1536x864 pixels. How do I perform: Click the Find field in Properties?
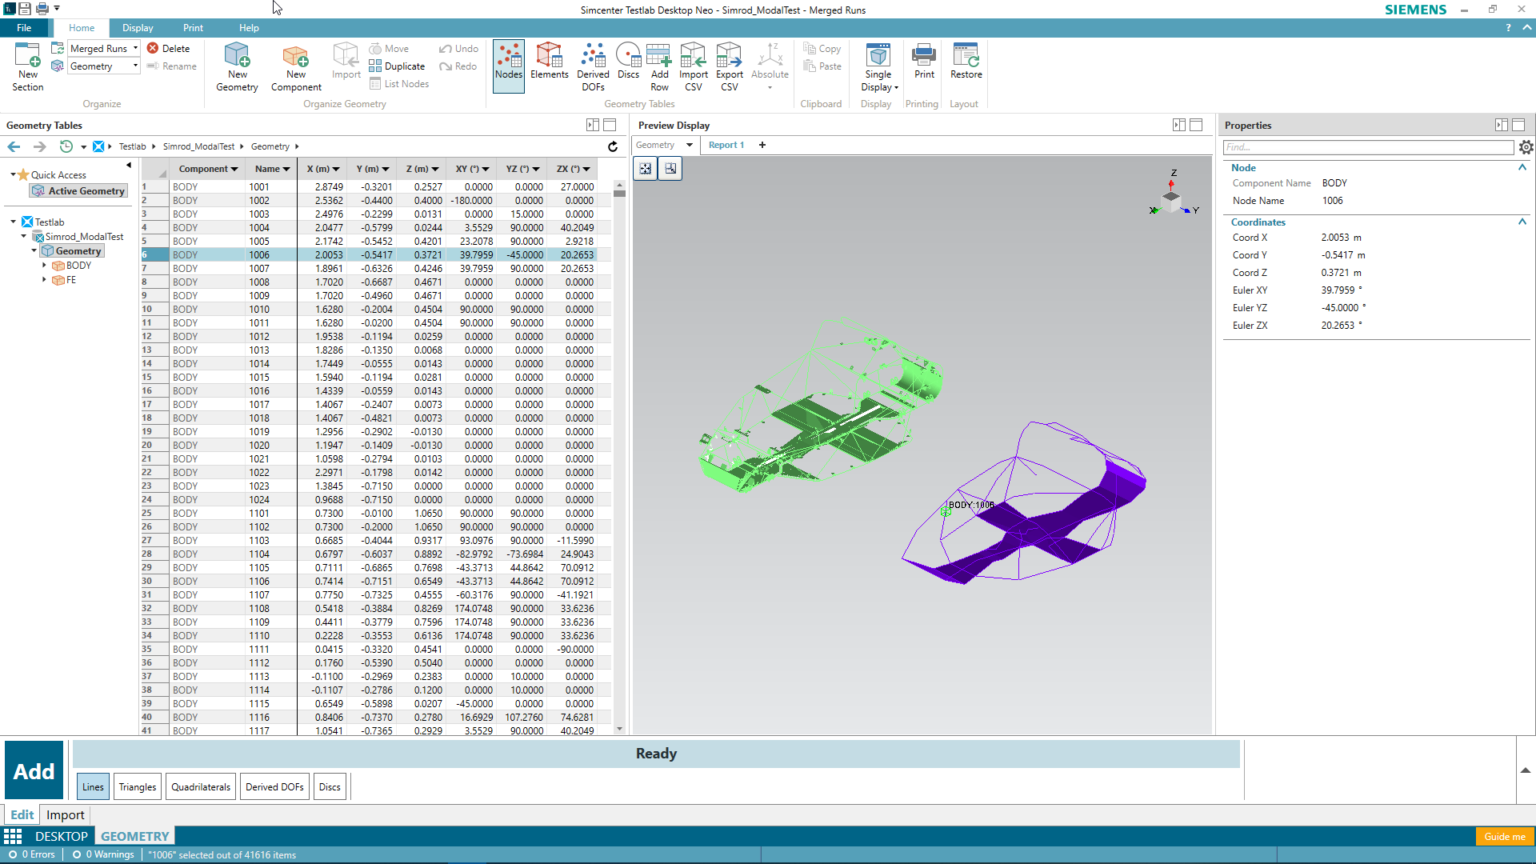click(1370, 146)
